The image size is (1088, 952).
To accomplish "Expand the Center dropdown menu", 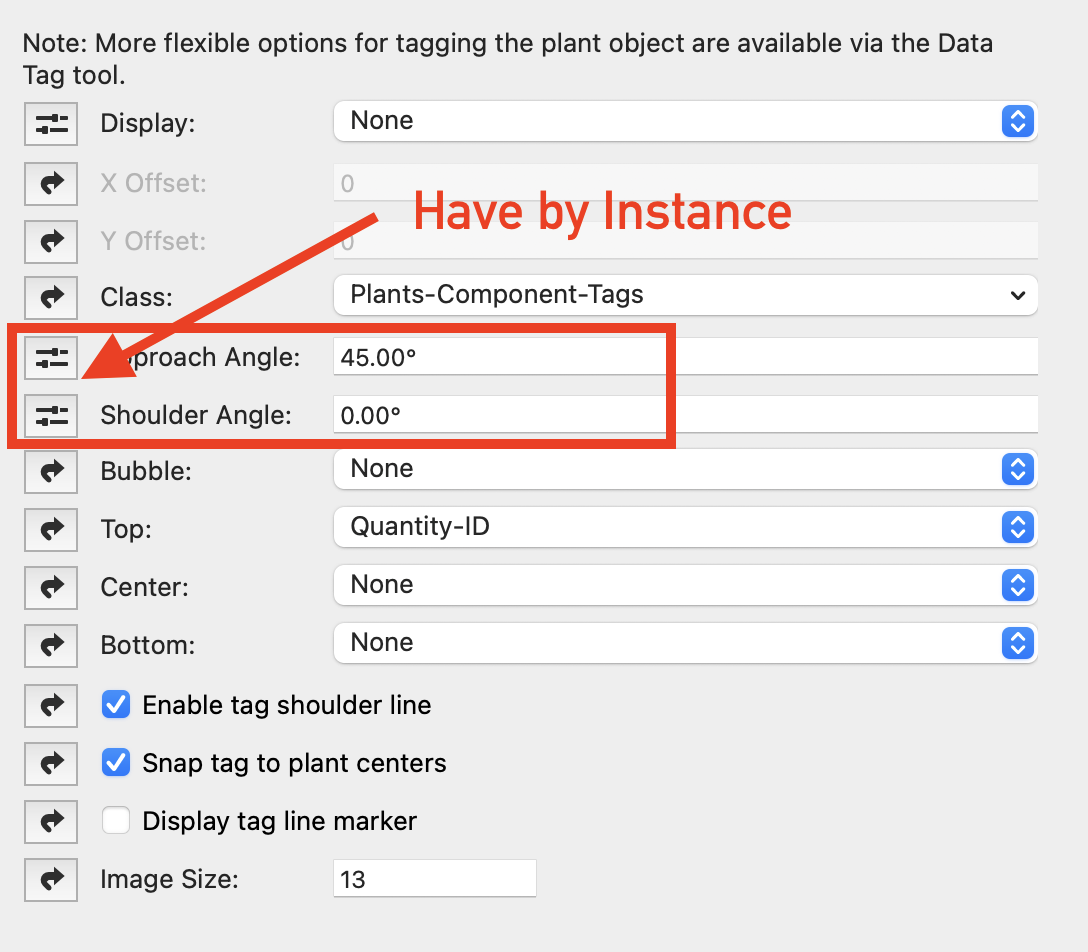I will click(685, 584).
